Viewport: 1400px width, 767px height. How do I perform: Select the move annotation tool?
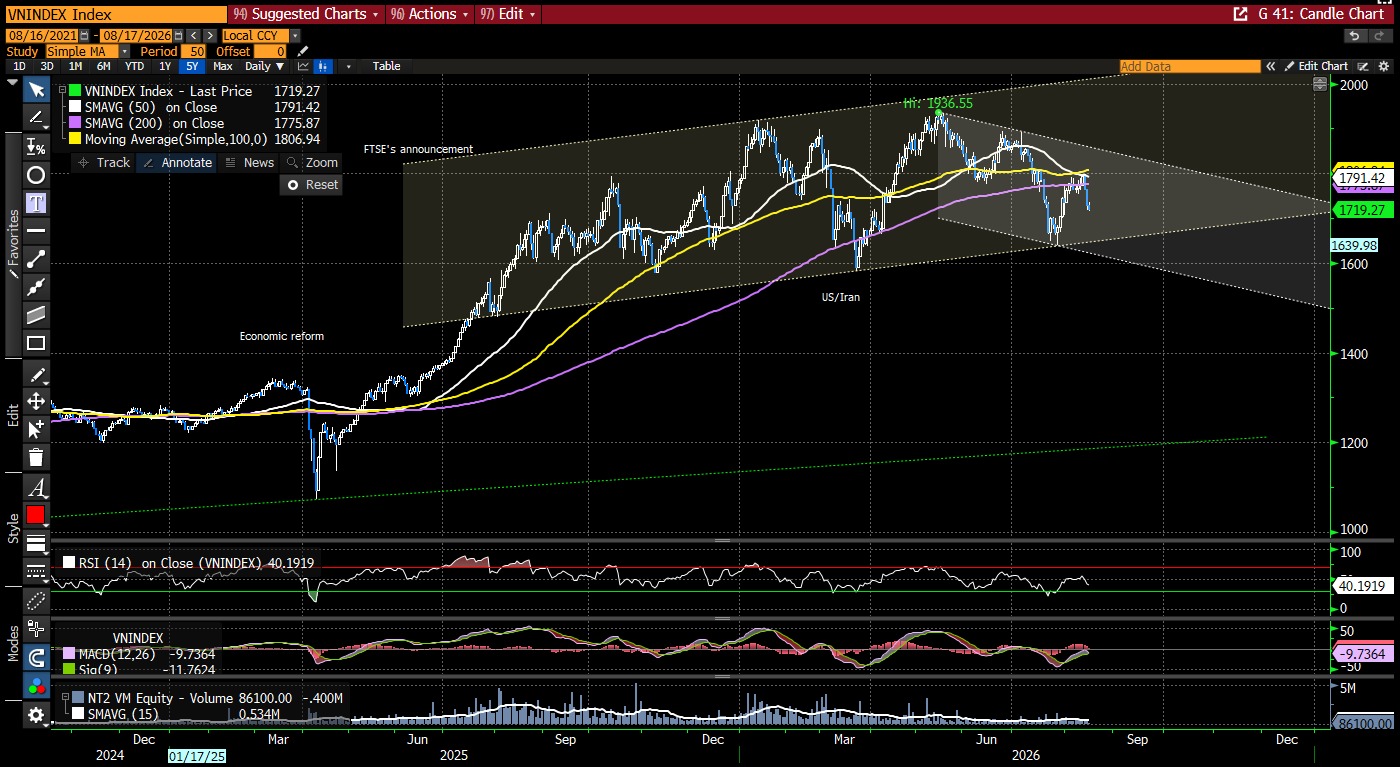click(36, 402)
